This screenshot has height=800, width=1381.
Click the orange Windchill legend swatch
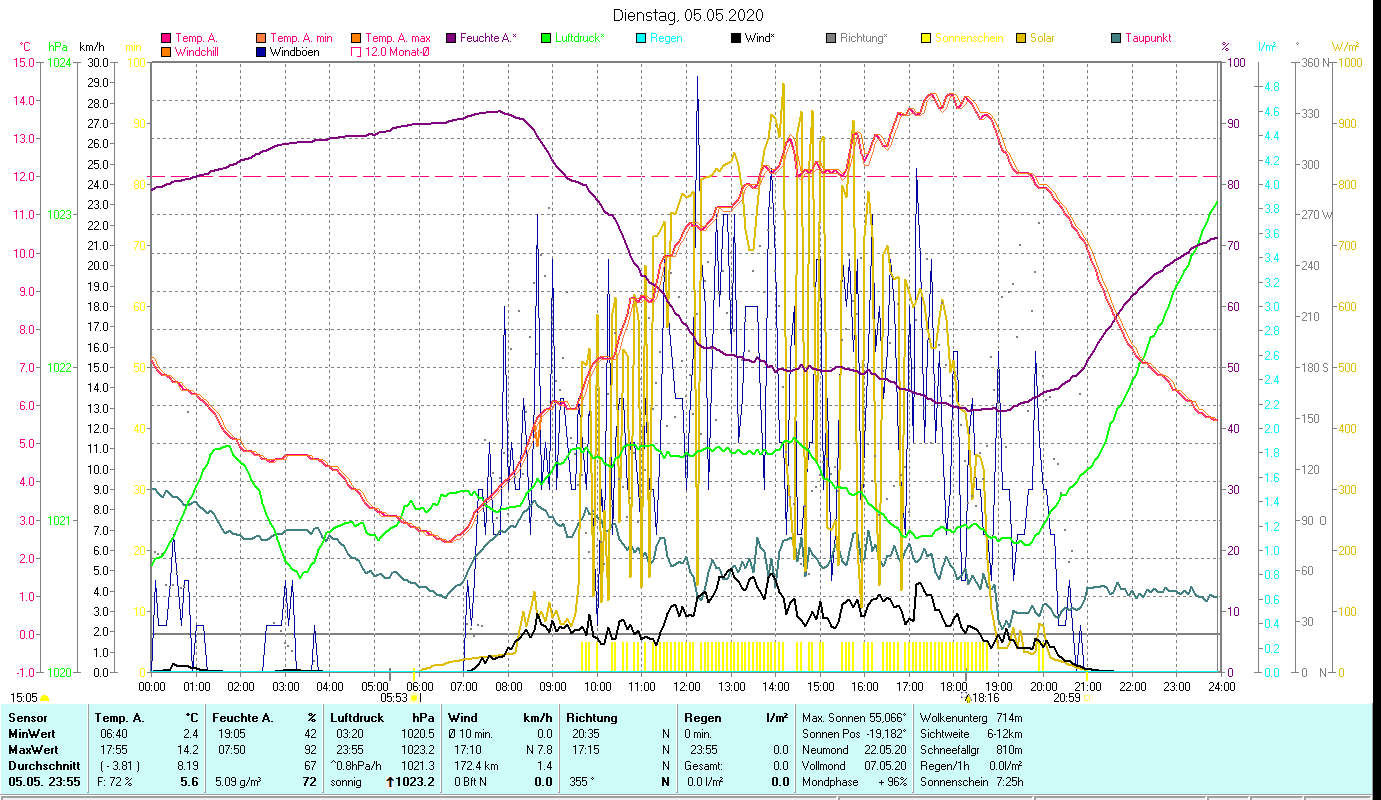click(166, 52)
